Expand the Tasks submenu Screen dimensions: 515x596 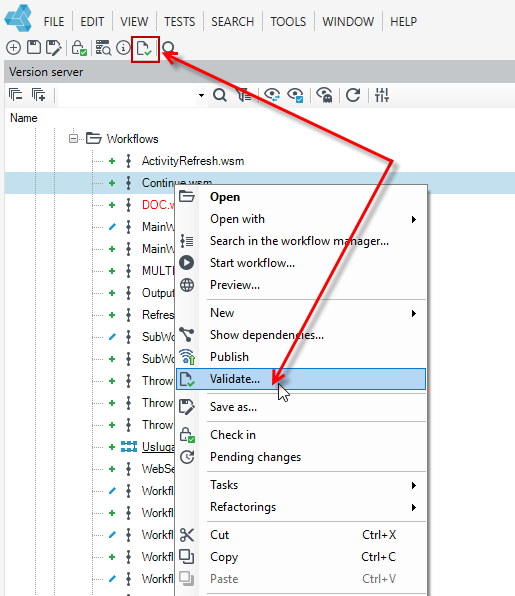[x=301, y=485]
